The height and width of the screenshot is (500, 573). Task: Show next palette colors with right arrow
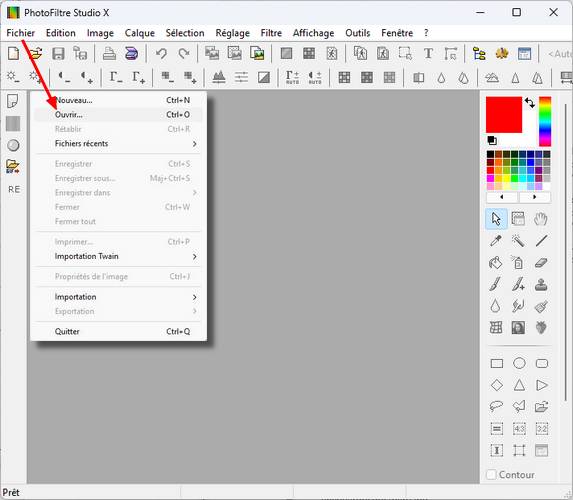(x=535, y=197)
